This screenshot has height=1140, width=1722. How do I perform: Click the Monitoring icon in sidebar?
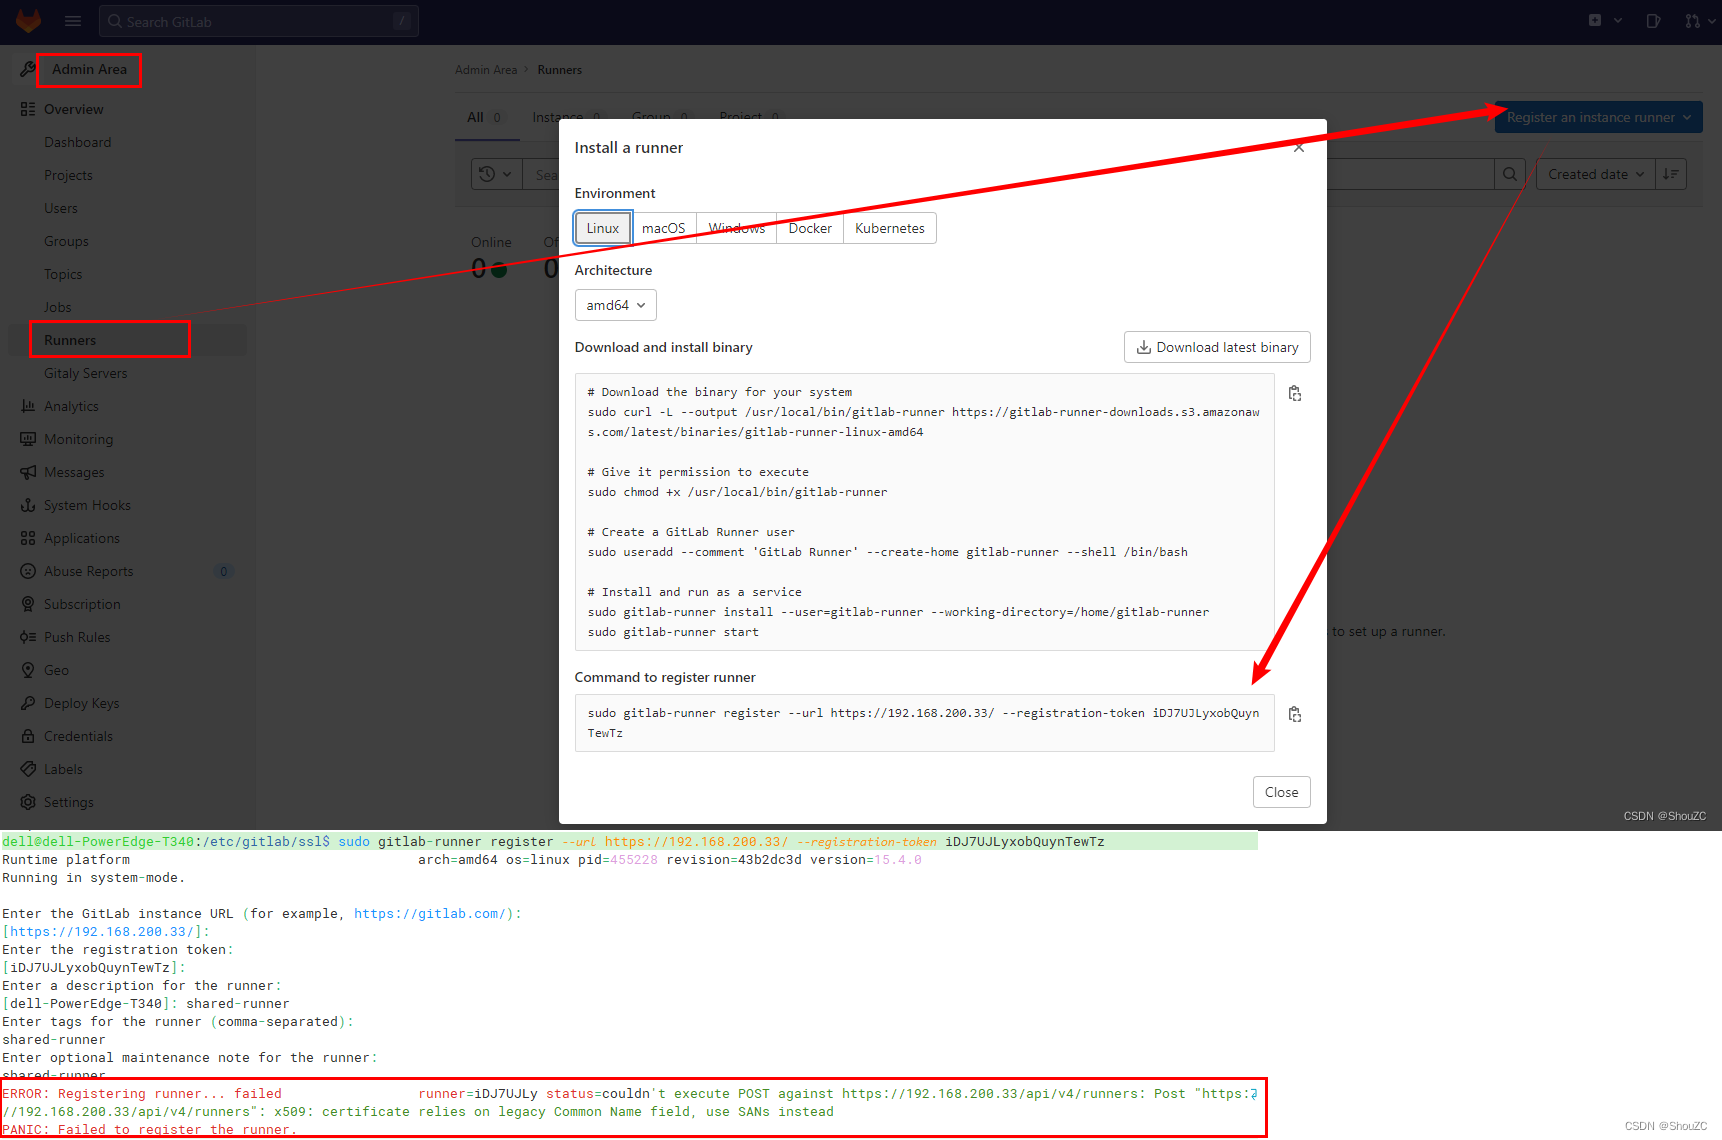28,439
